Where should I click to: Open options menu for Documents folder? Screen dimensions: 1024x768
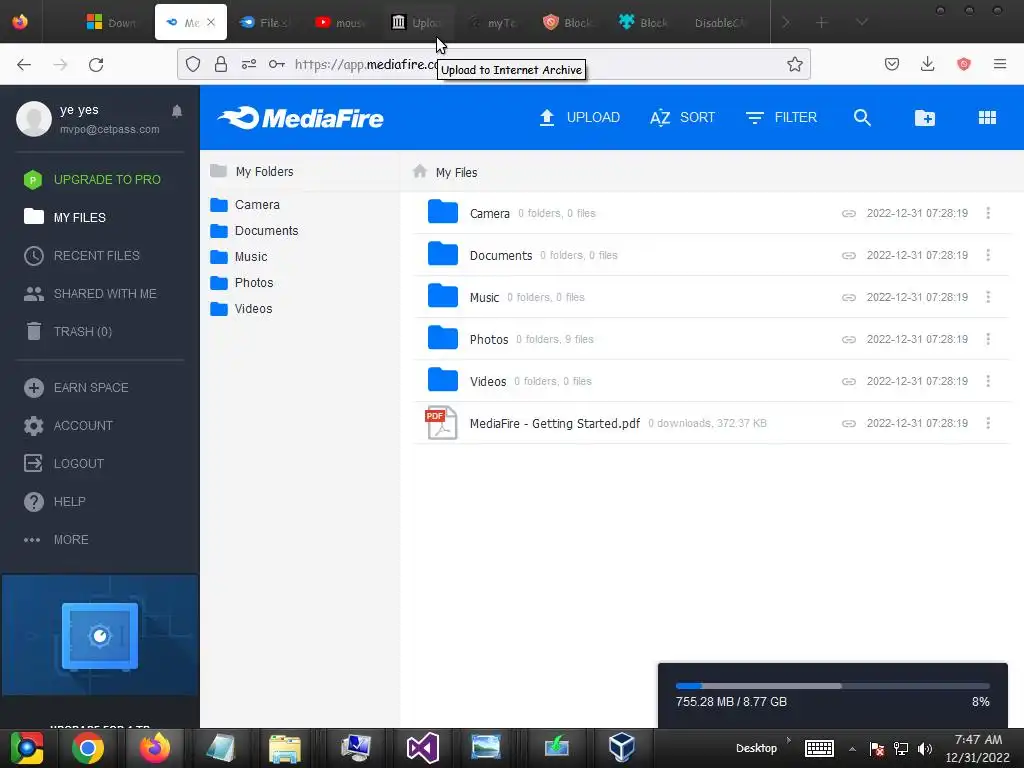tap(988, 255)
